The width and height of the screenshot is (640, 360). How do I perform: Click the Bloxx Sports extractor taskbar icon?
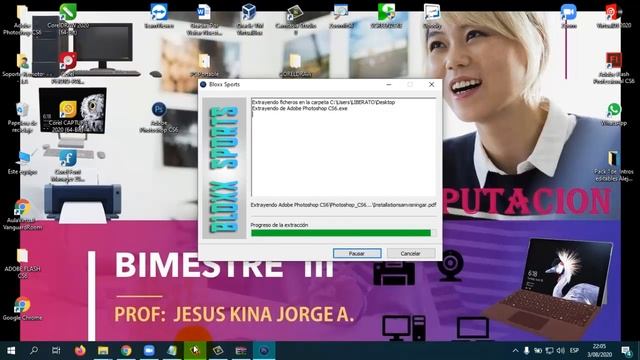(264, 351)
